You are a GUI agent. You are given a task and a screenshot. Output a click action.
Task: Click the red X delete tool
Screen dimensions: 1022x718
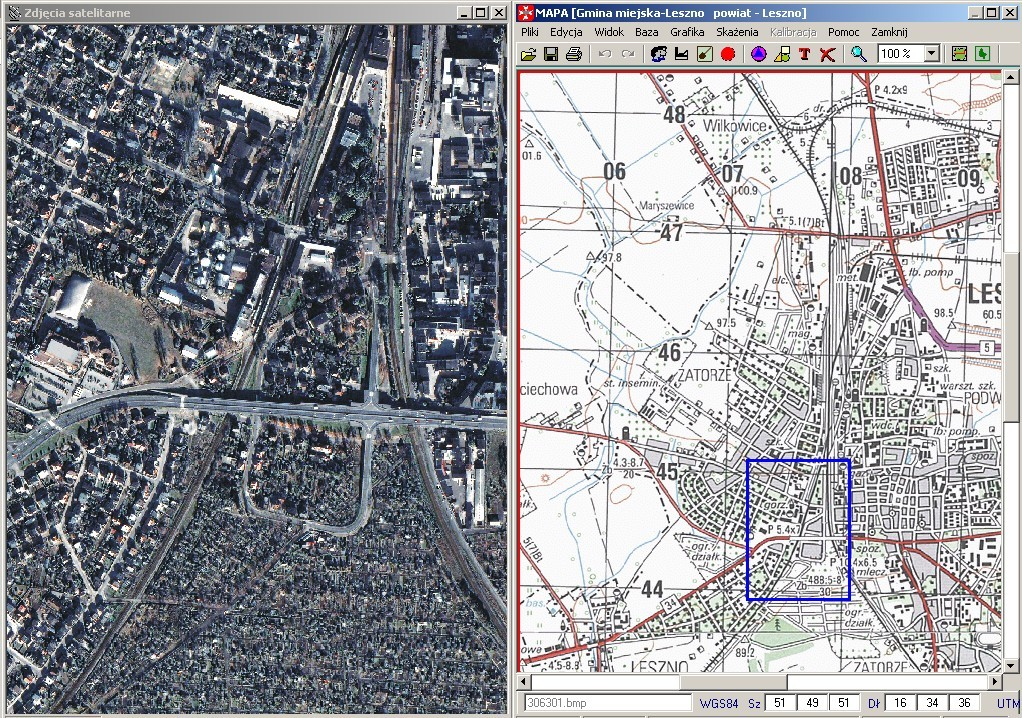click(x=827, y=54)
